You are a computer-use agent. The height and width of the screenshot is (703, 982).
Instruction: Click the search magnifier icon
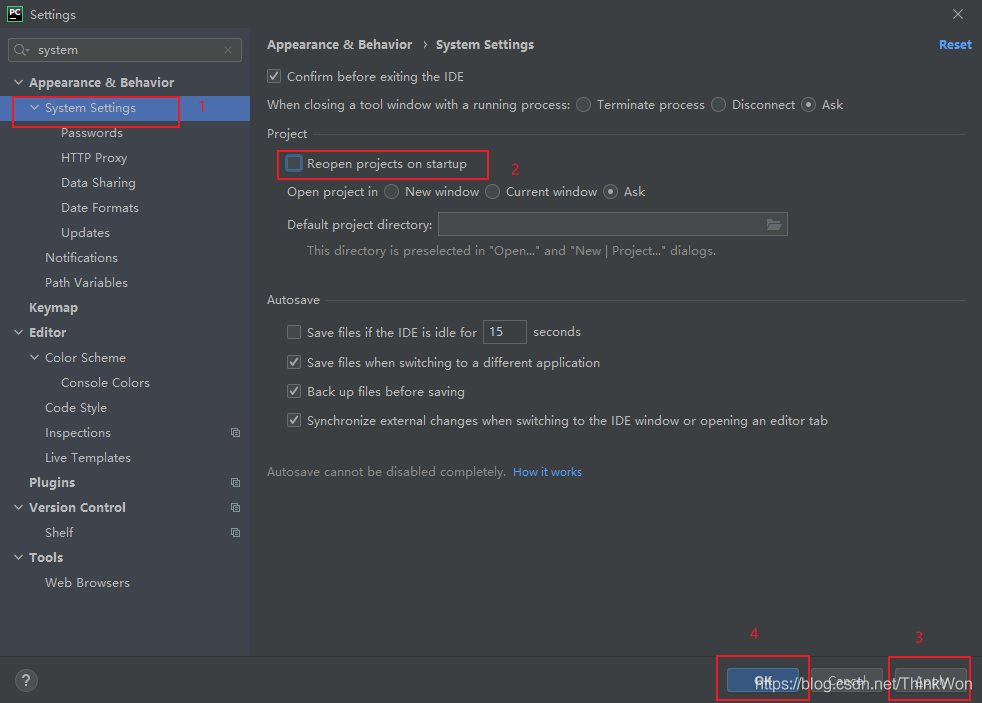point(22,50)
